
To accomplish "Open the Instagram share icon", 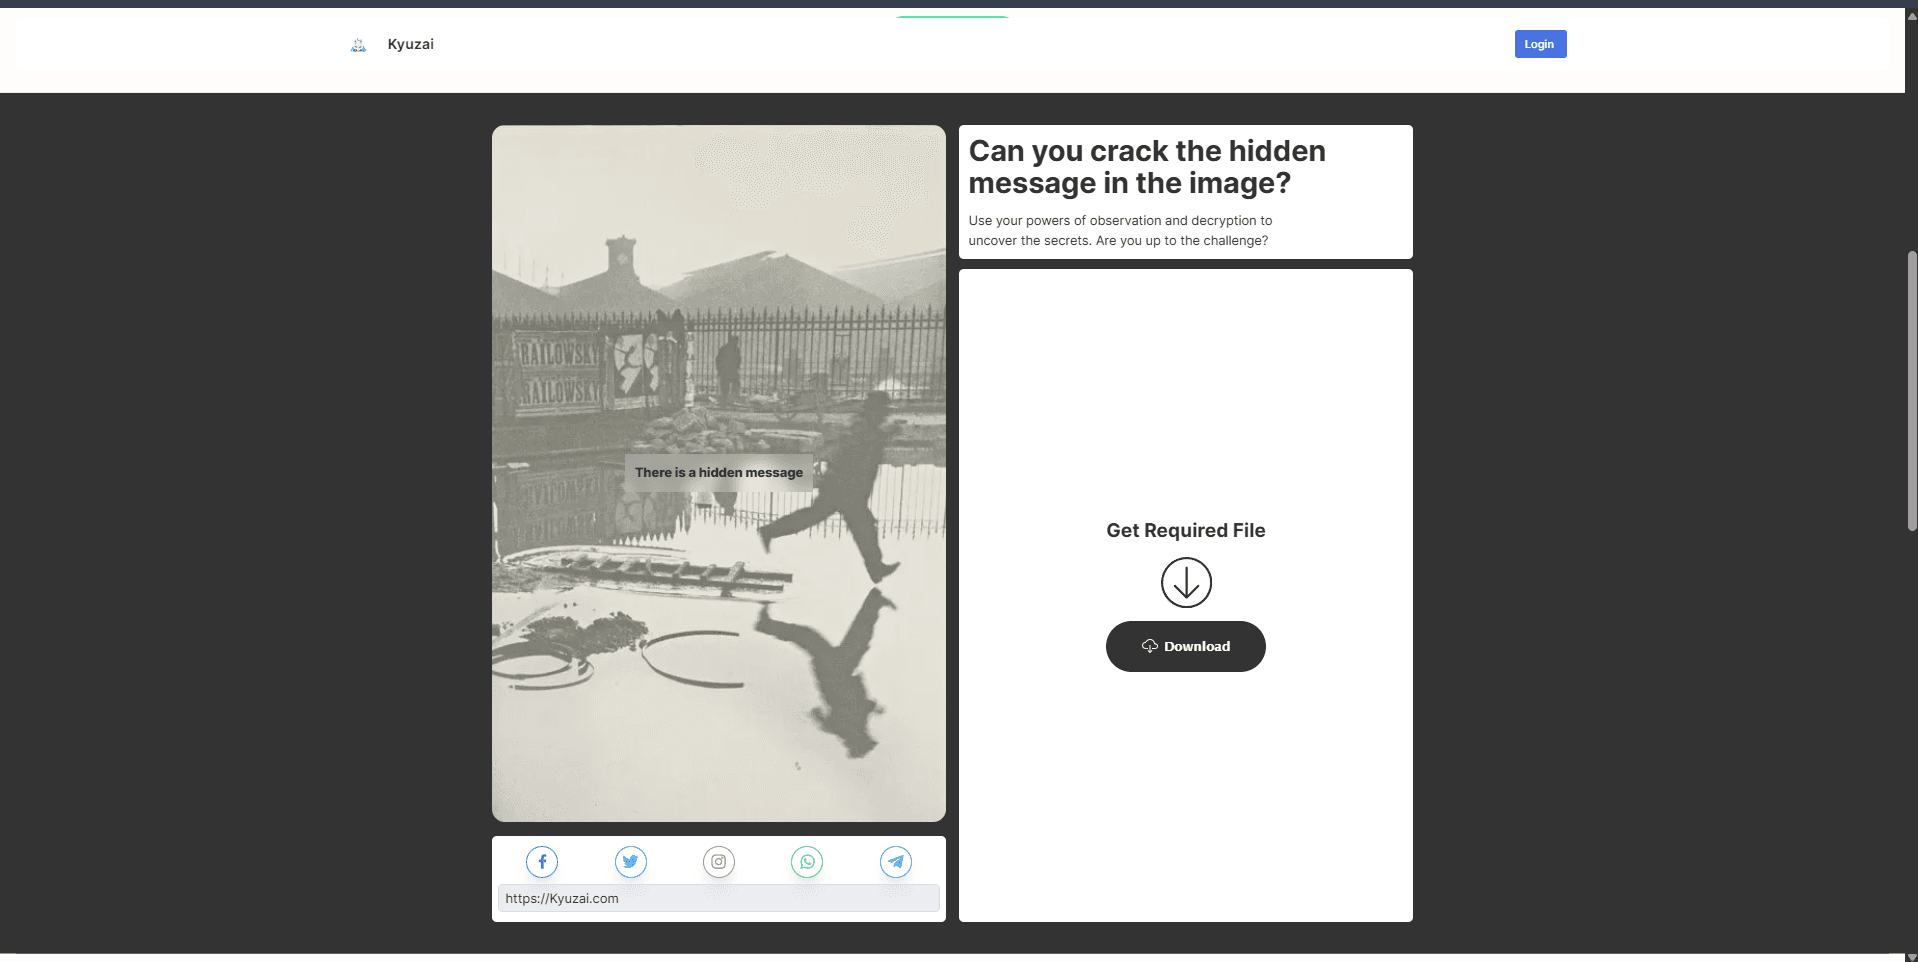I will click(x=719, y=862).
